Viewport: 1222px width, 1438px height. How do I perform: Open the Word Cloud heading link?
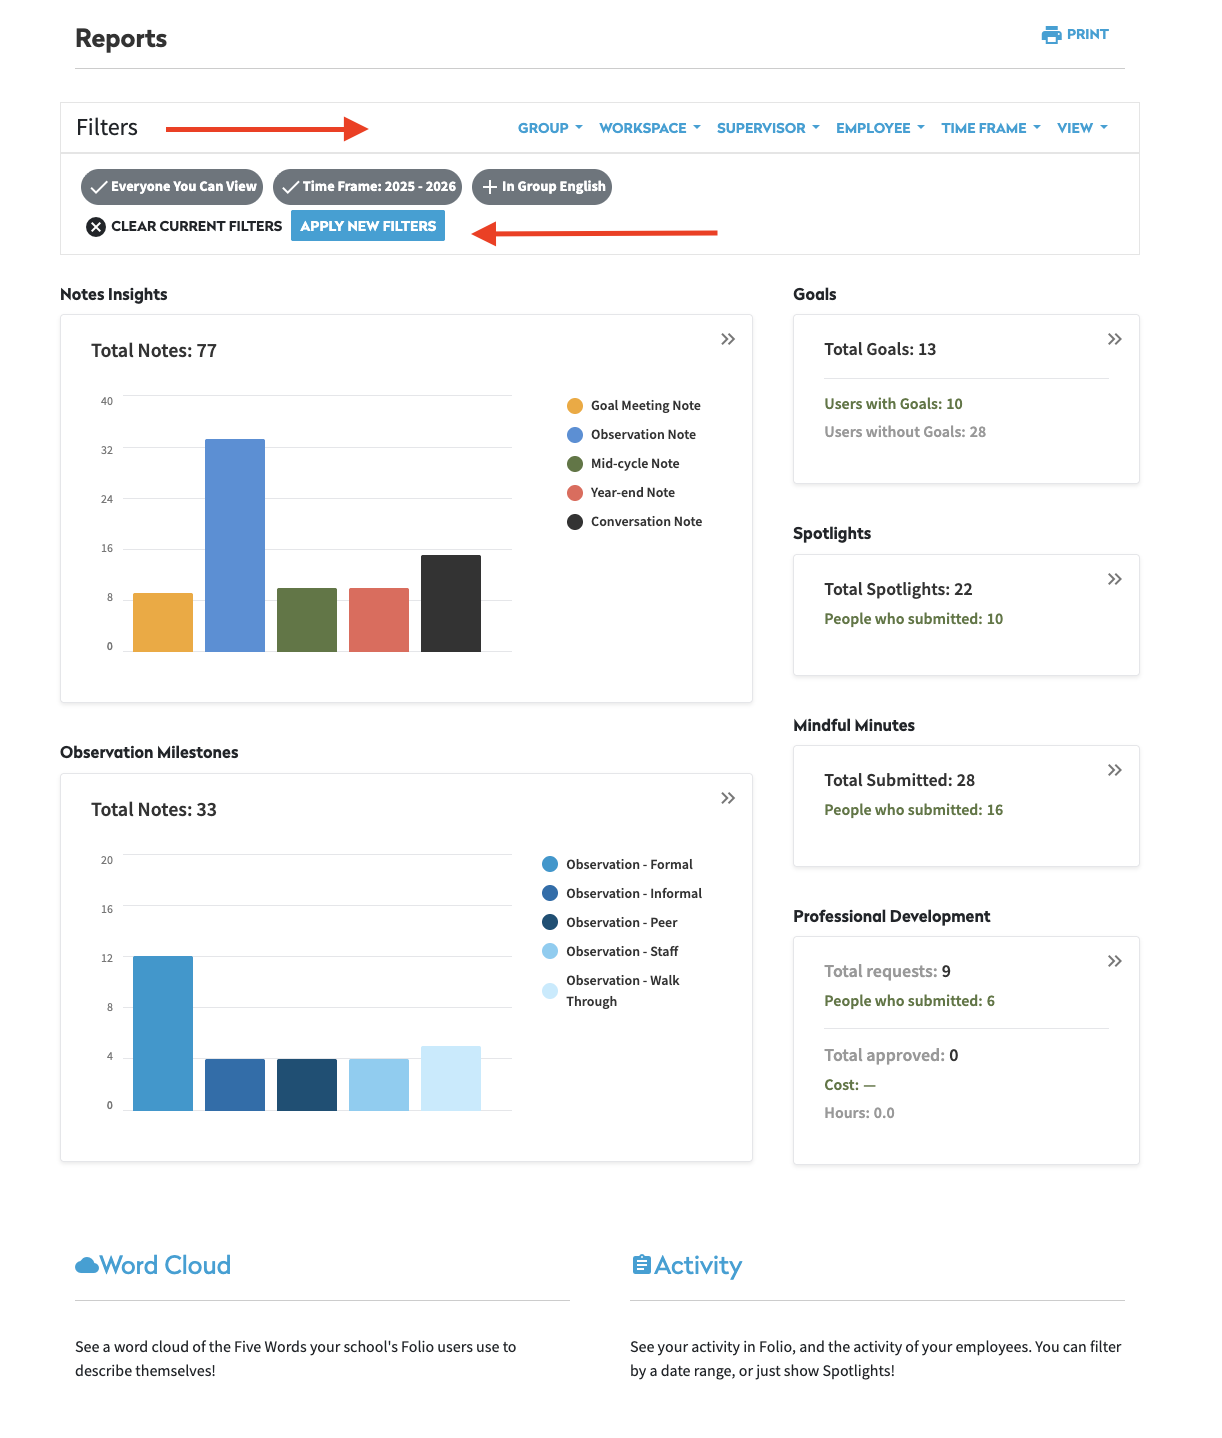click(165, 1265)
